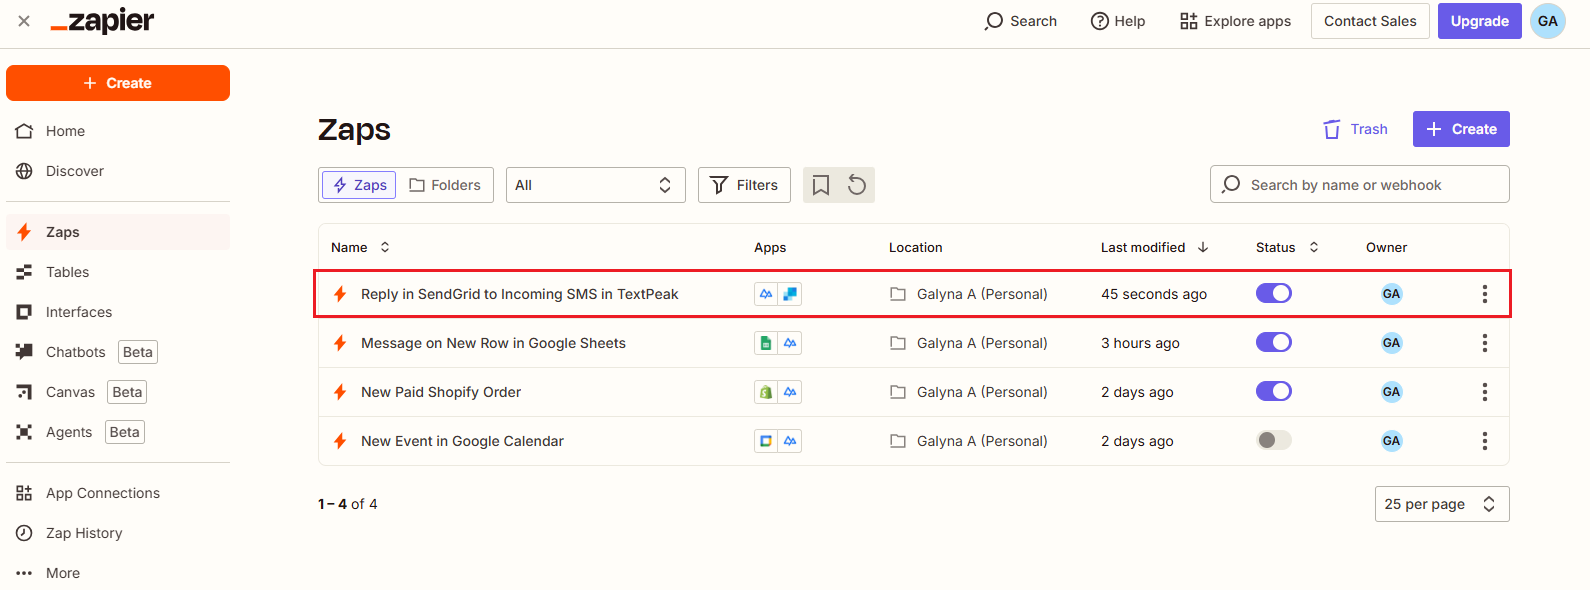Open three-dot menu for Shopify Order zap

point(1485,392)
